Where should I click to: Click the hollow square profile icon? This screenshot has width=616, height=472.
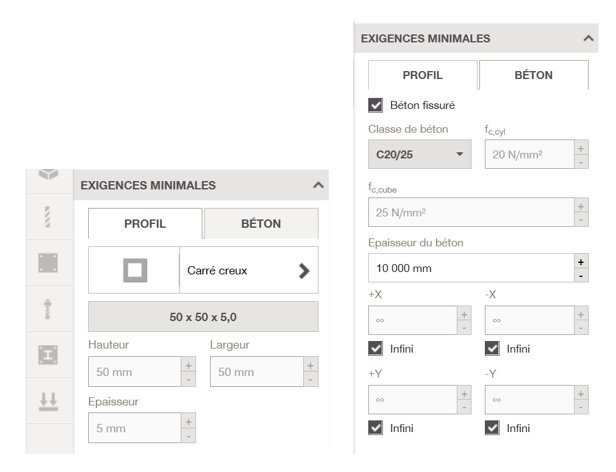tap(135, 270)
